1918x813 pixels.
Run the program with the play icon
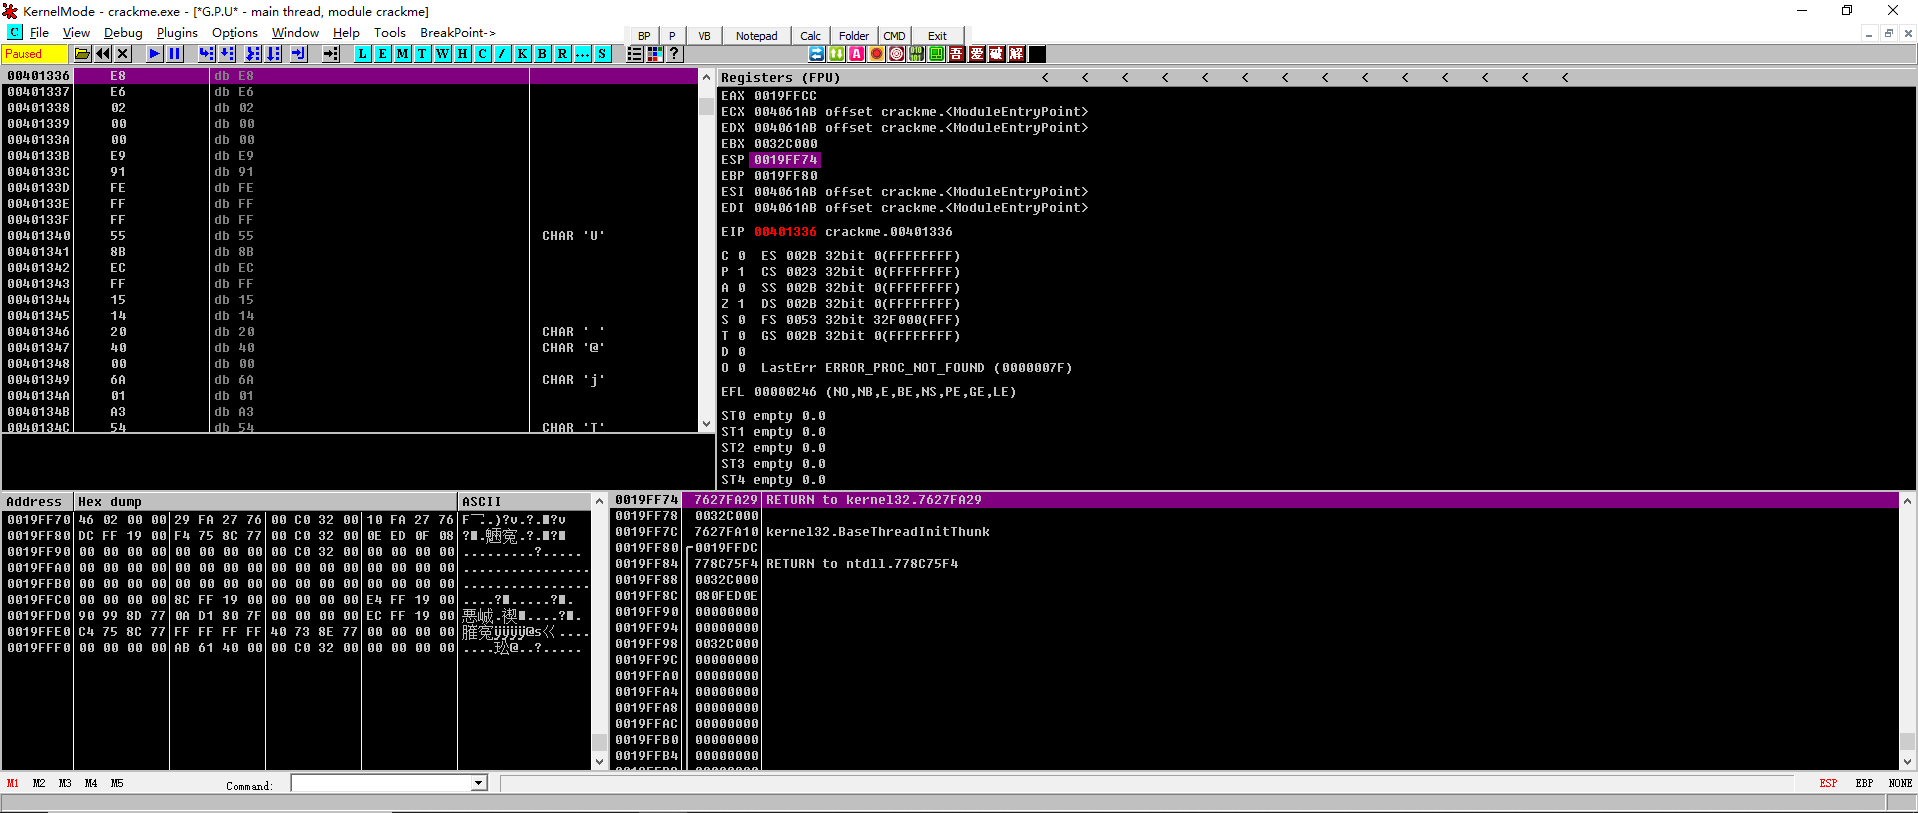tap(155, 54)
